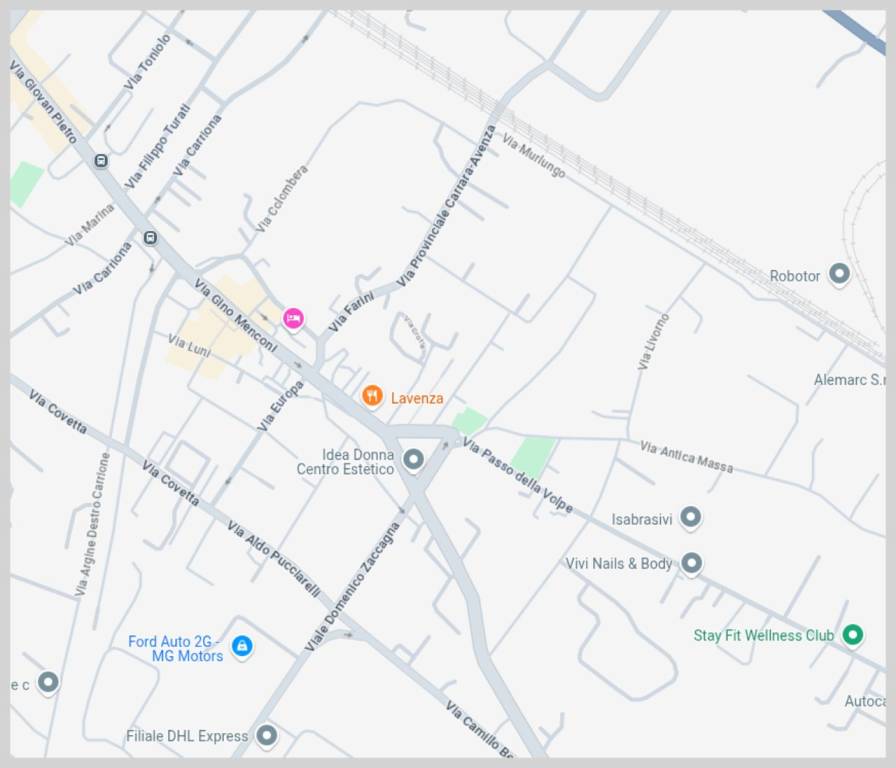Viewport: 896px width, 768px height.
Task: Select the blue Ford Auto 2G car icon
Action: (x=242, y=647)
